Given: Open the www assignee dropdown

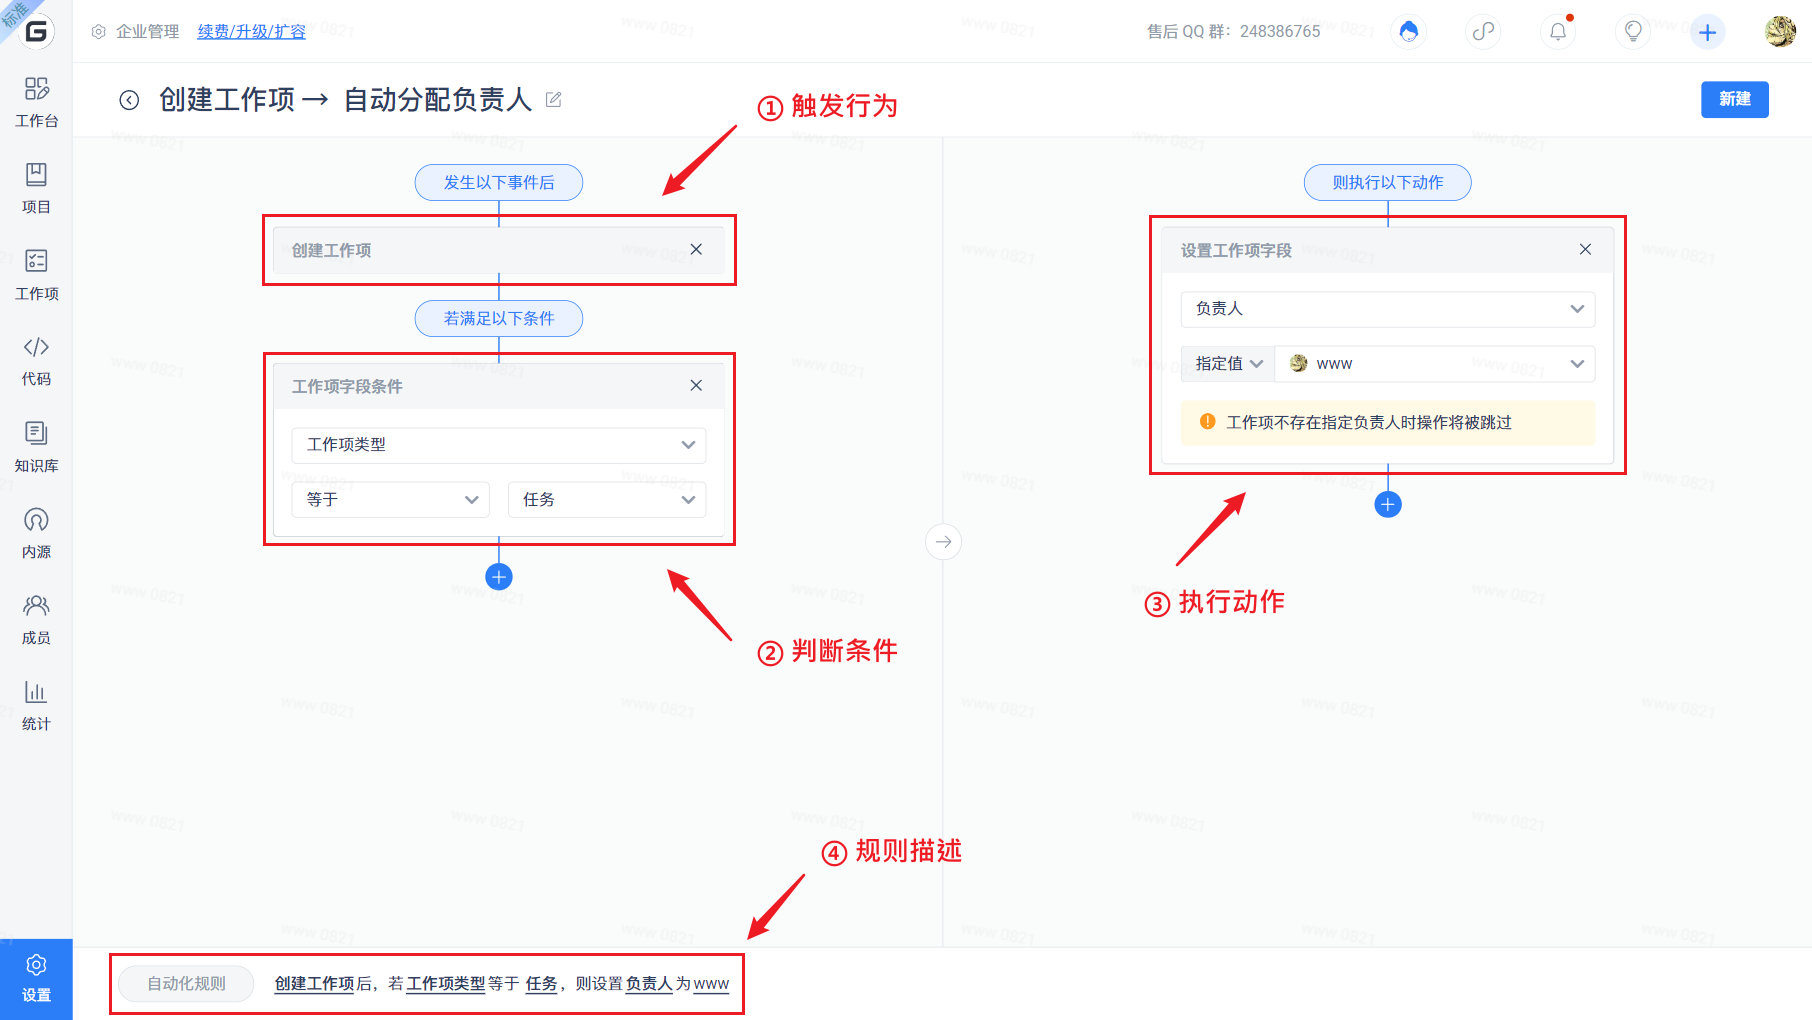Looking at the screenshot, I should pyautogui.click(x=1435, y=364).
